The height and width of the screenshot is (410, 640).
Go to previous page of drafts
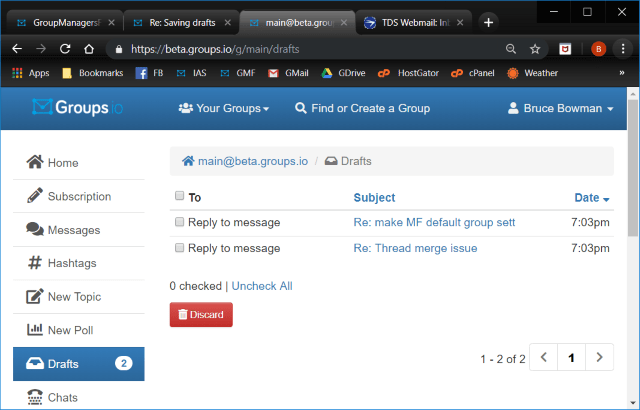coord(543,357)
